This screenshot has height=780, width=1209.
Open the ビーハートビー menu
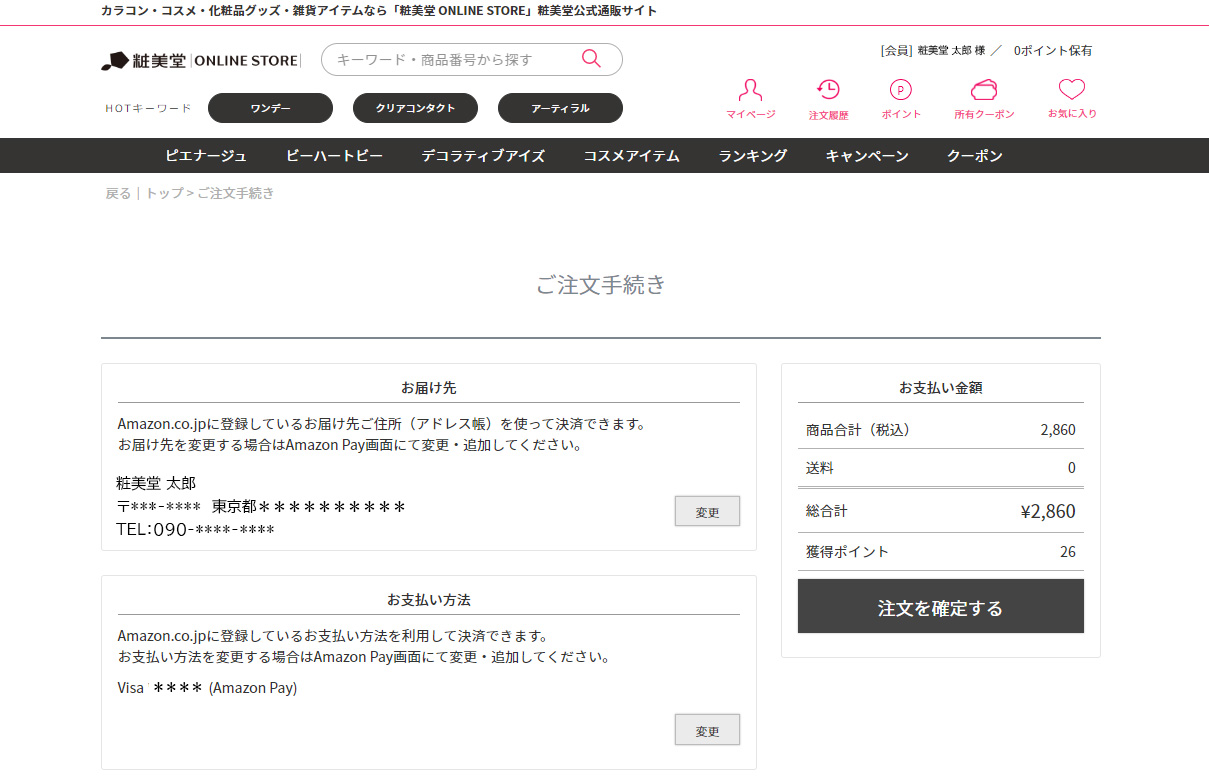[x=334, y=156]
